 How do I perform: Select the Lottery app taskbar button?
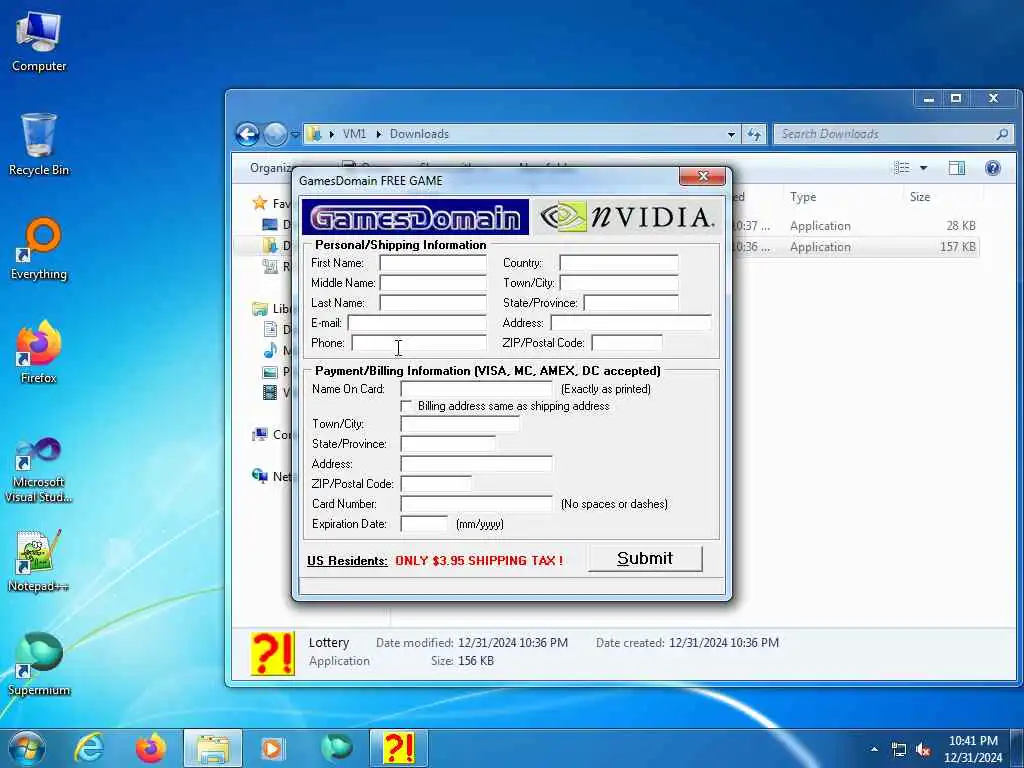[x=398, y=748]
